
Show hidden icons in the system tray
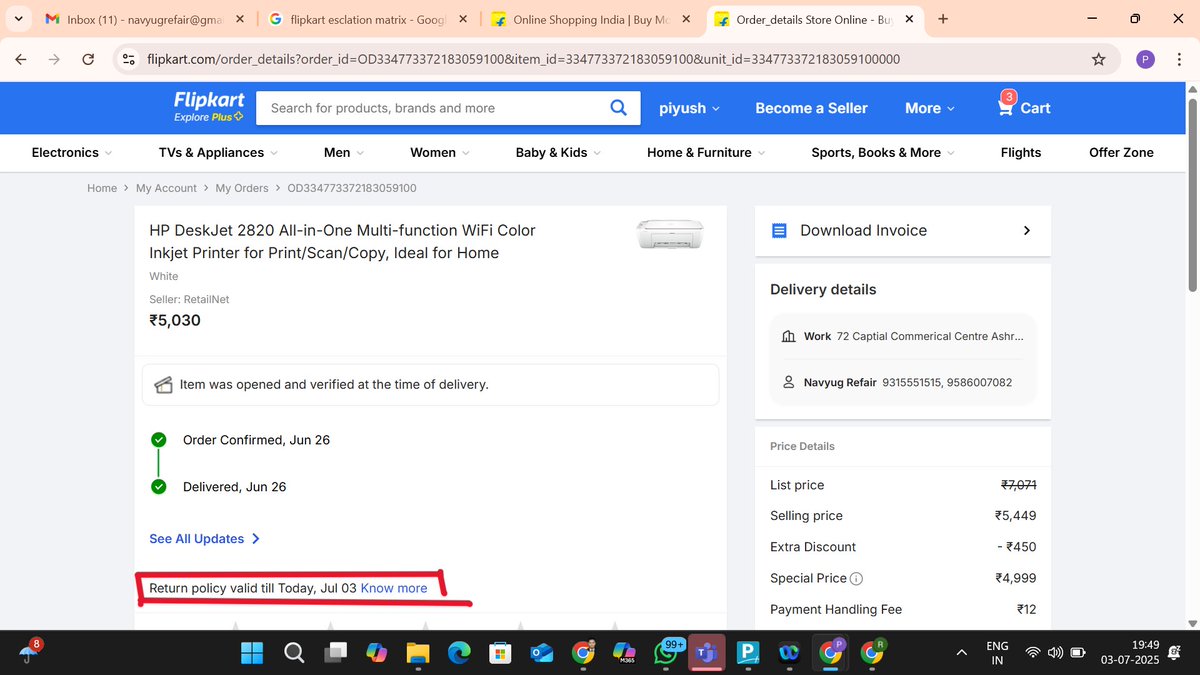pos(962,653)
